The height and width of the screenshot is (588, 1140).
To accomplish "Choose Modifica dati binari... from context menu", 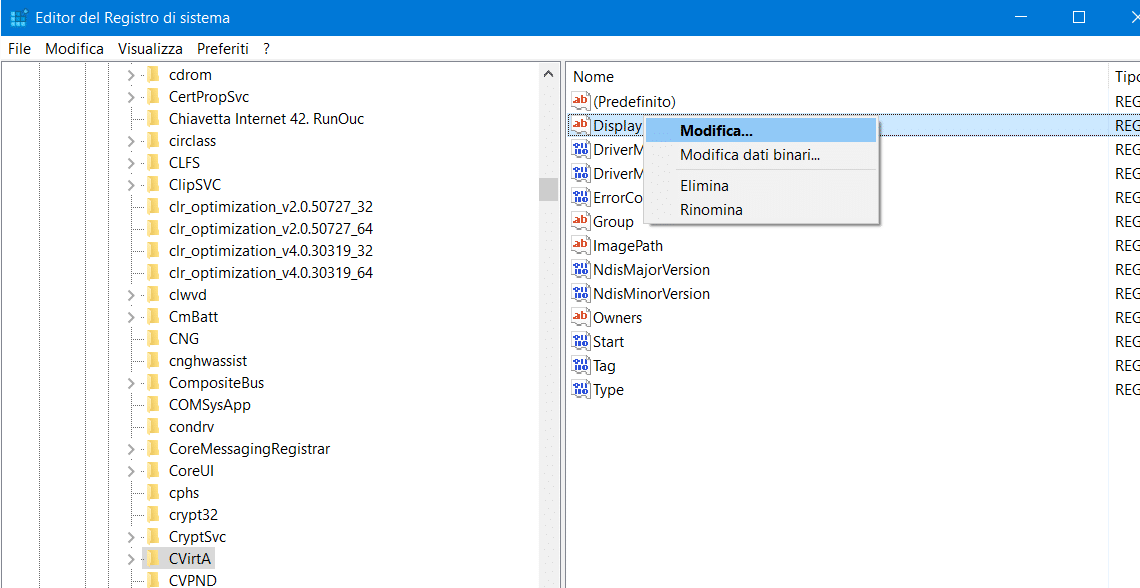I will click(762, 155).
